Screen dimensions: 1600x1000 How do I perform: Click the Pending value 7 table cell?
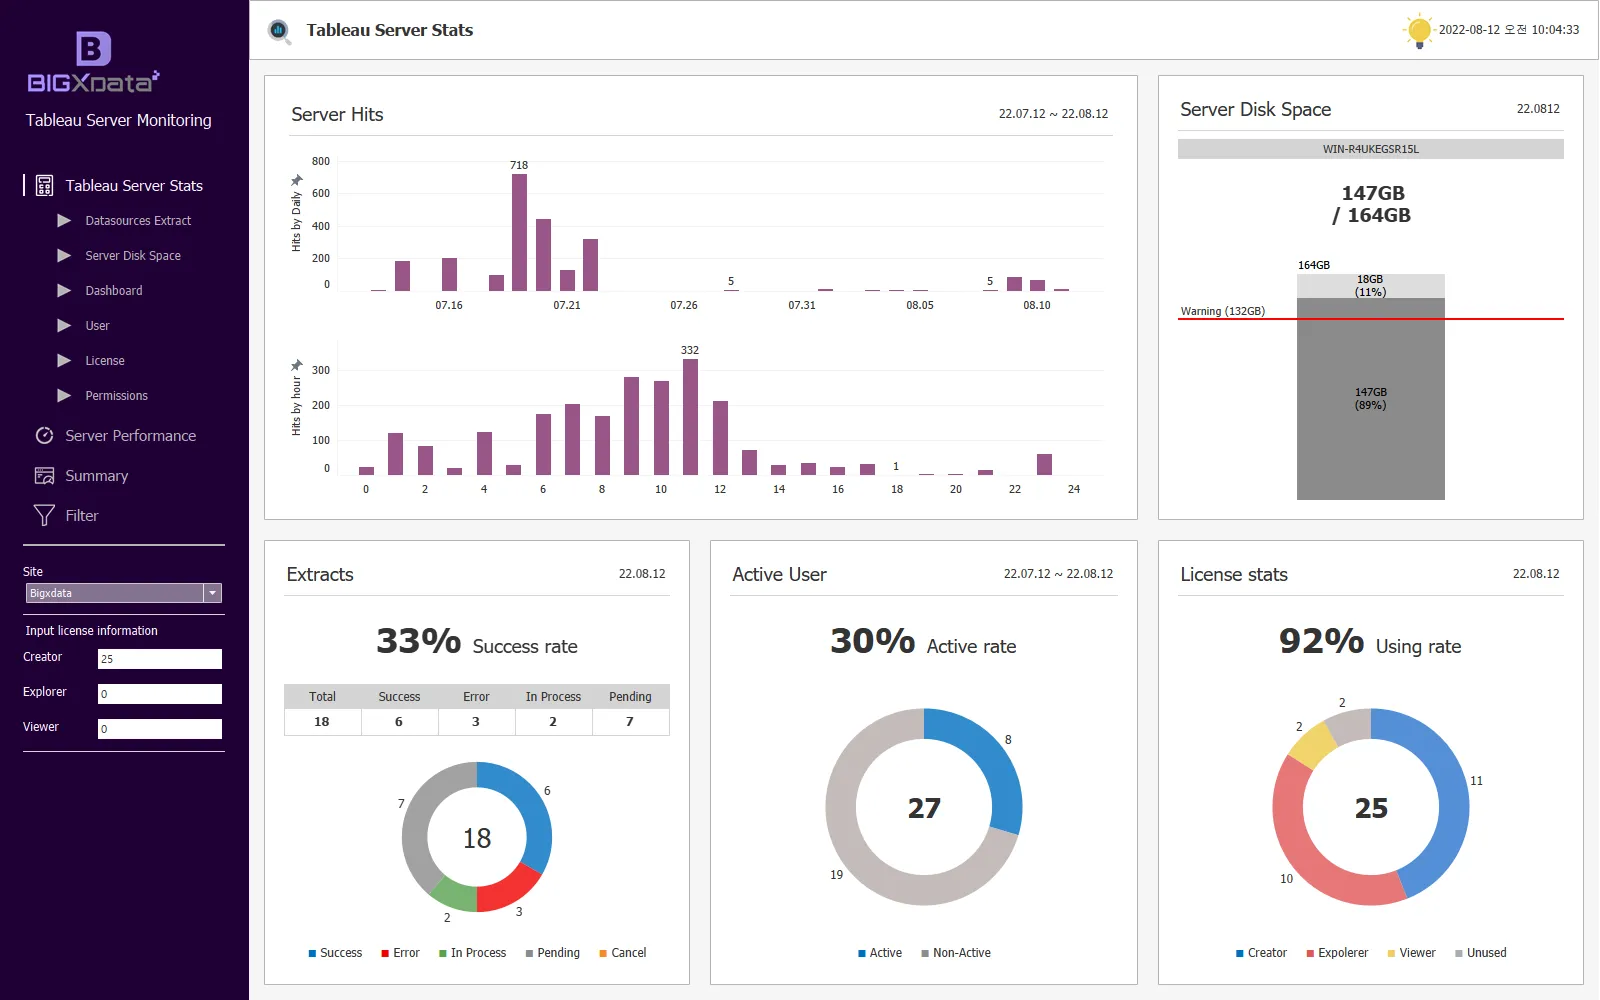click(x=630, y=722)
